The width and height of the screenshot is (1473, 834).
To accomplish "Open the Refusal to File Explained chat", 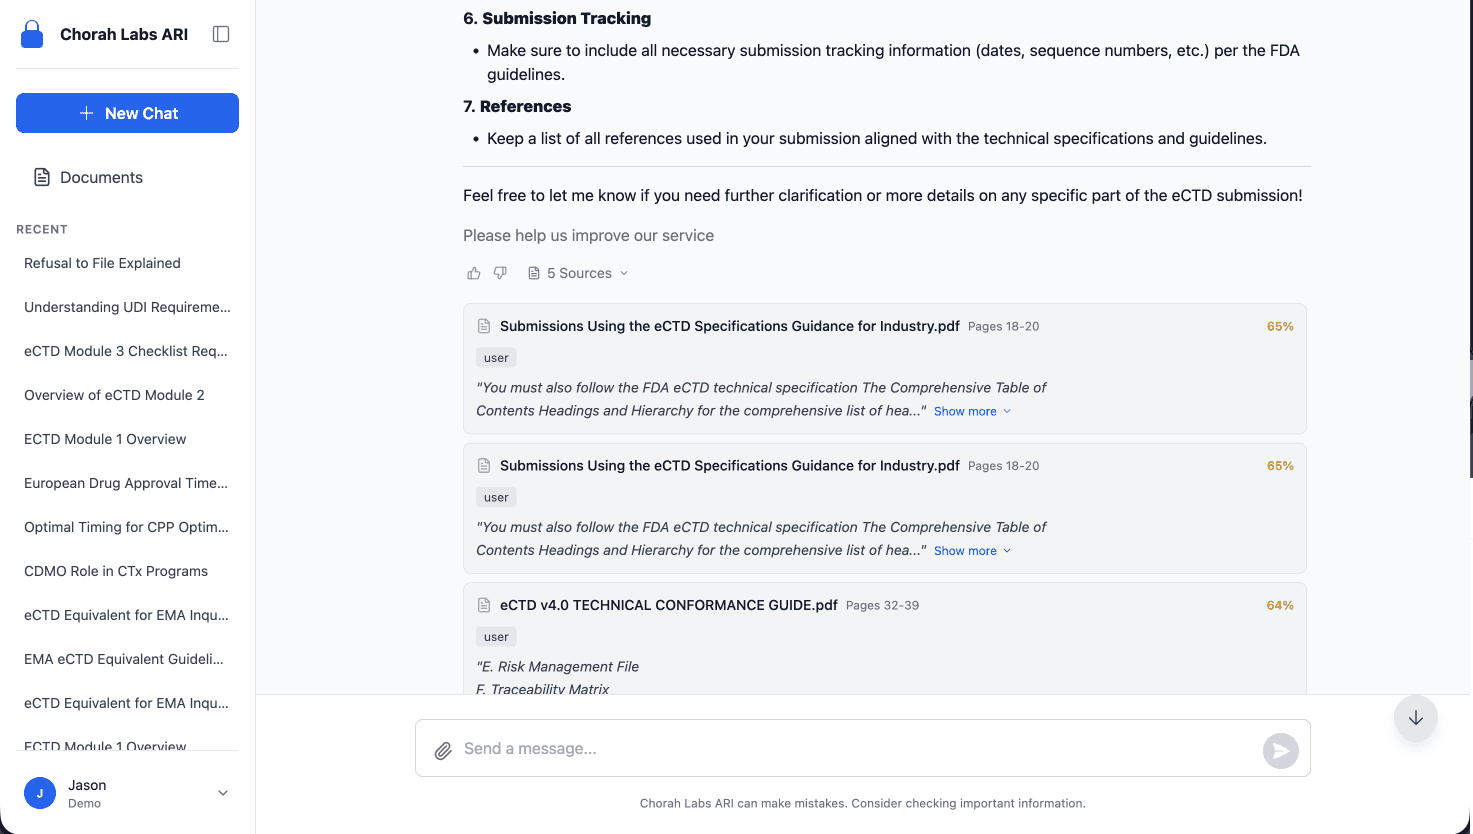I will [102, 263].
